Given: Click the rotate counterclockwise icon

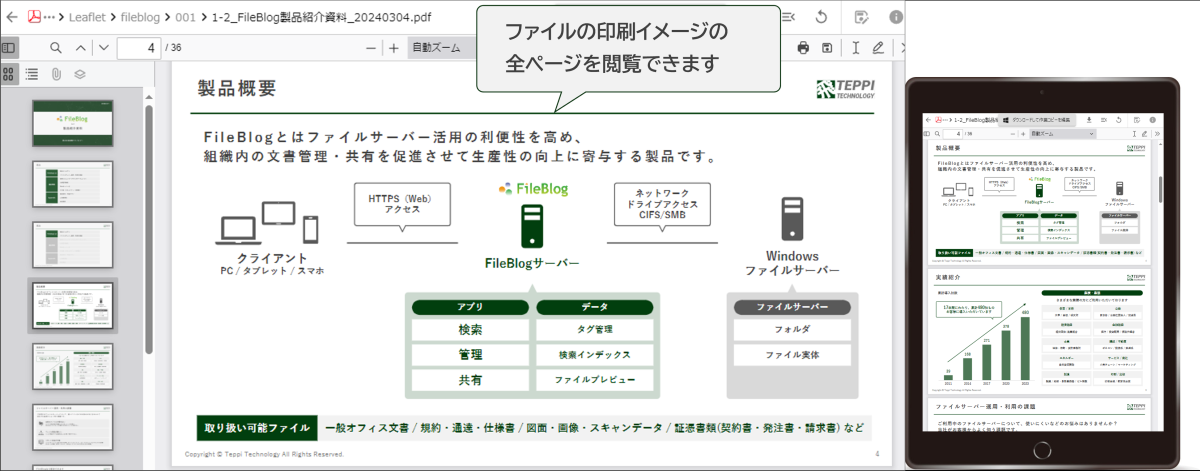Looking at the screenshot, I should [x=821, y=17].
